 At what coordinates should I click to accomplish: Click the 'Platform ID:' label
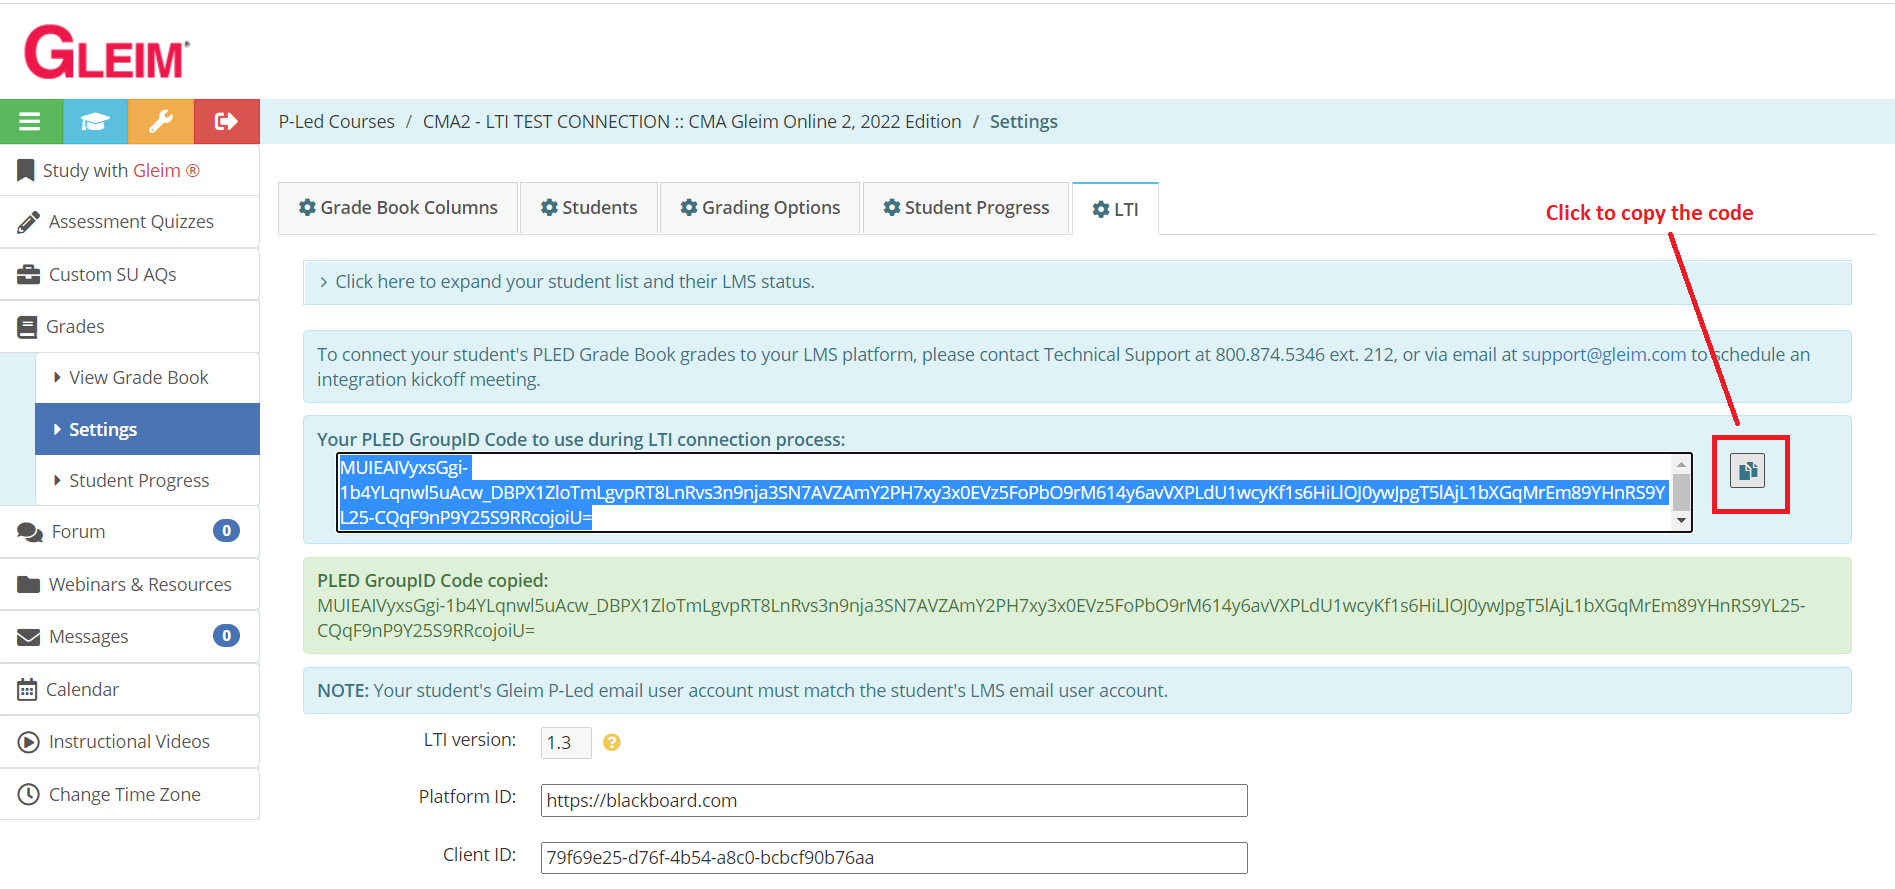coord(467,797)
